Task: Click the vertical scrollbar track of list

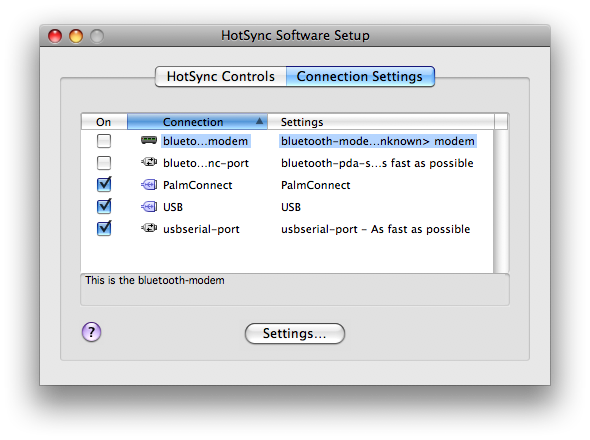Action: pyautogui.click(x=501, y=201)
